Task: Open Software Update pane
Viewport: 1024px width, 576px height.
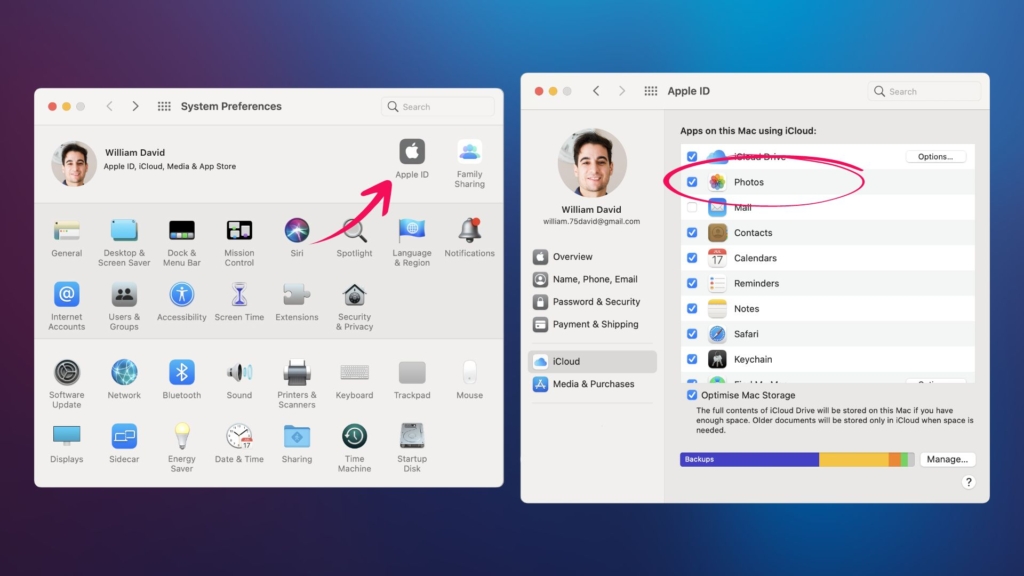Action: (x=67, y=384)
